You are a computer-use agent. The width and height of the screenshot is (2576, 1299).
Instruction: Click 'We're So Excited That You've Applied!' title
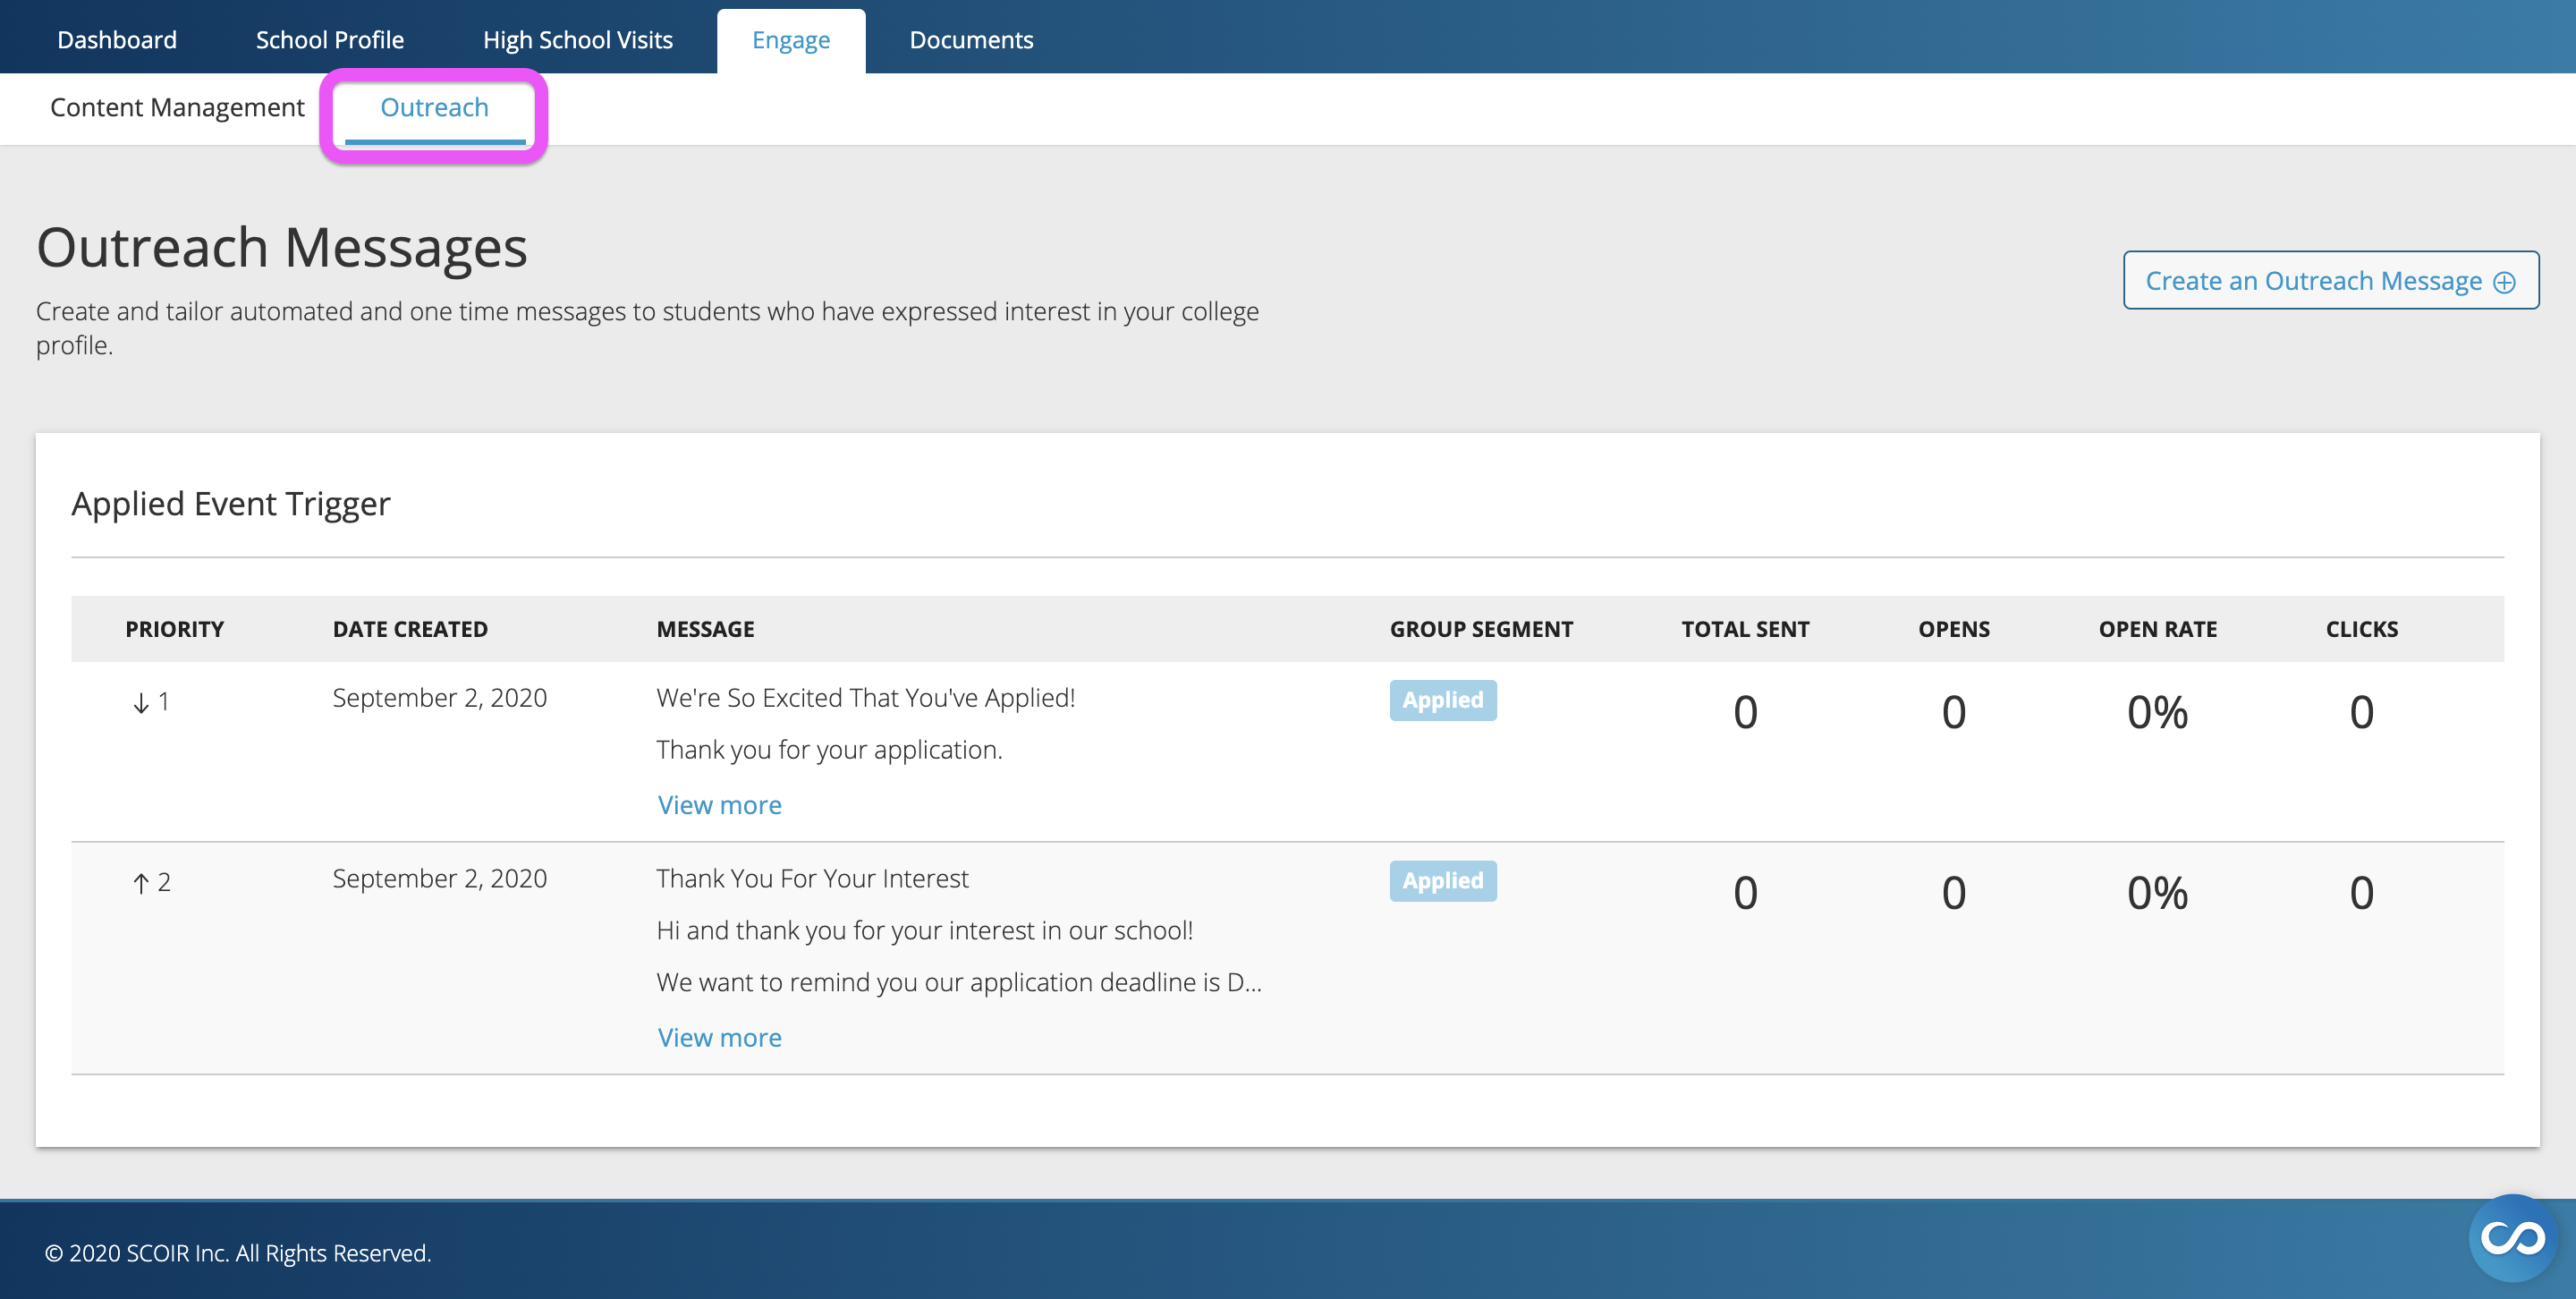coord(866,698)
